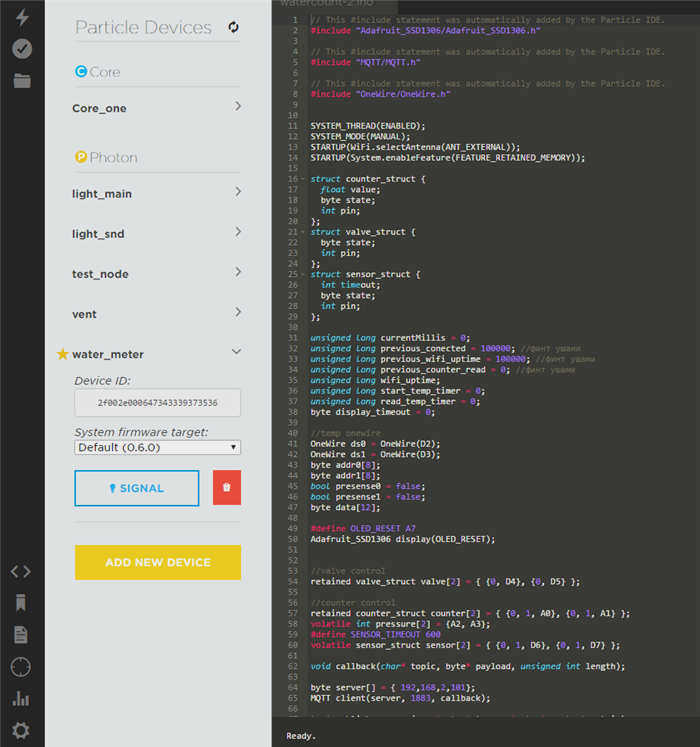Open the System firmware target dropdown
This screenshot has height=747, width=700.
(x=158, y=447)
